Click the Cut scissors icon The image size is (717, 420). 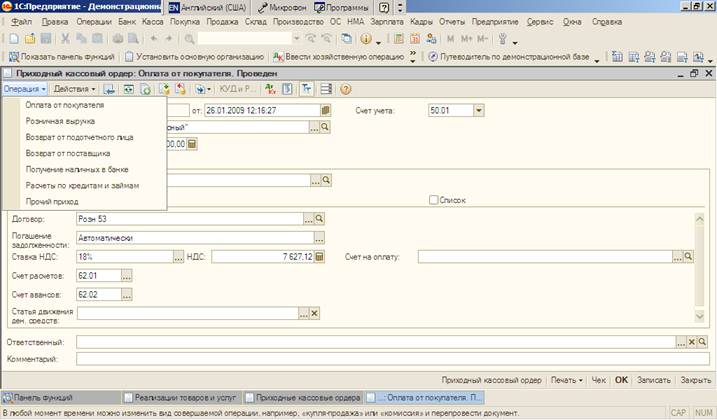[x=65, y=39]
